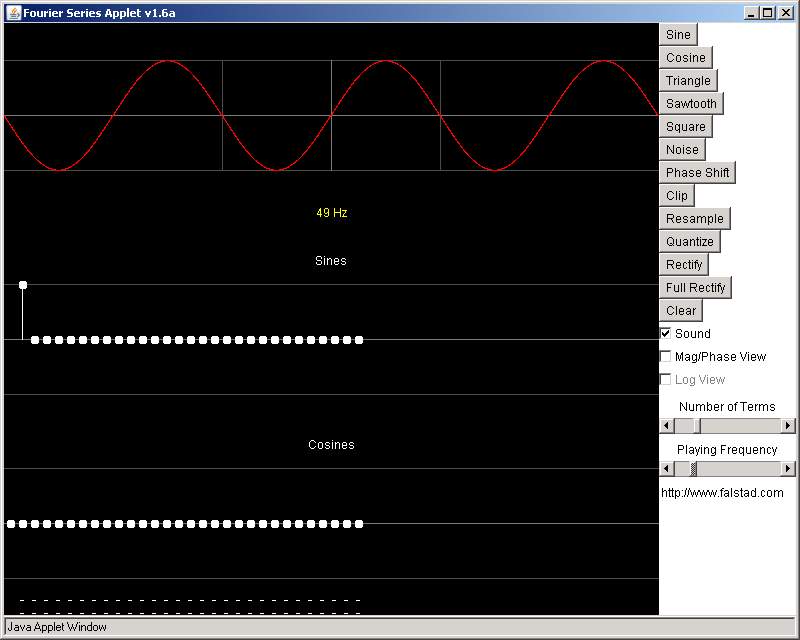The height and width of the screenshot is (640, 800).
Task: Click the first cosine coefficient dot
Action: pyautogui.click(x=10, y=524)
